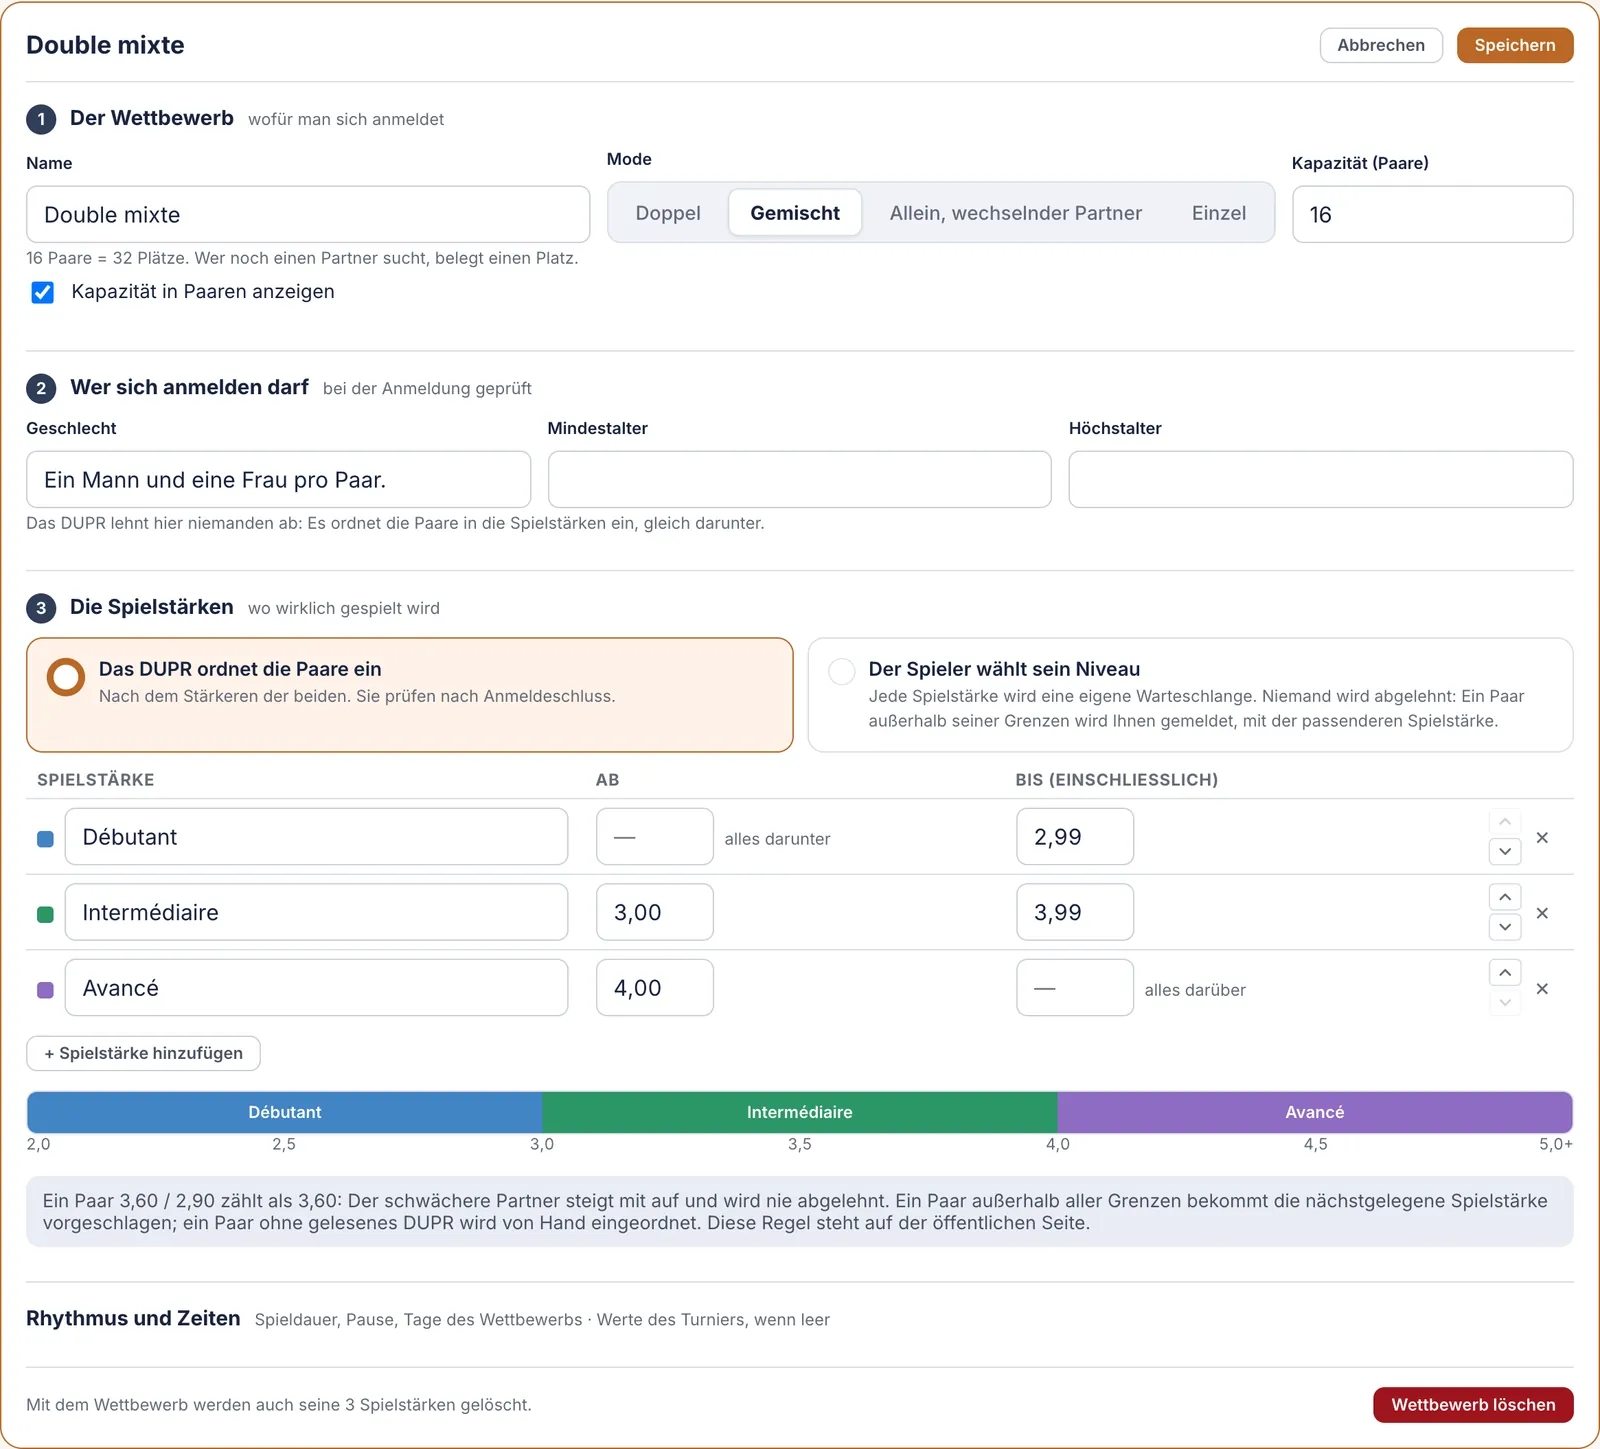Choose Allein, wechselnder Partner mode
This screenshot has height=1449, width=1600.
(x=1015, y=213)
